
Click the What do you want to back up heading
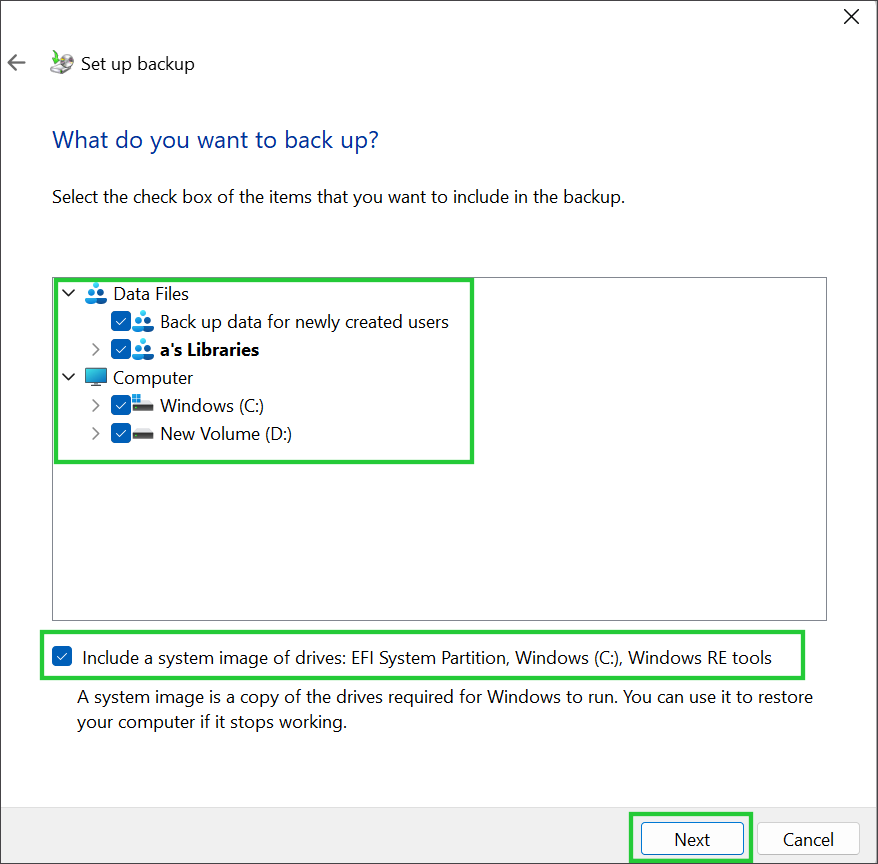(216, 140)
